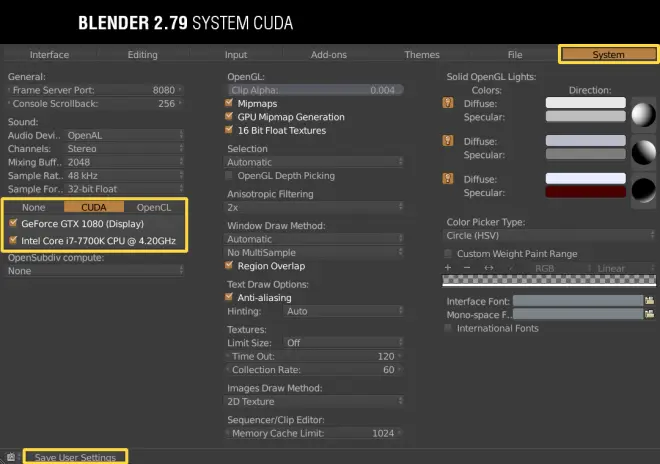This screenshot has height=464, width=660.
Task: Switch to the Add-ons tab
Action: (x=329, y=55)
